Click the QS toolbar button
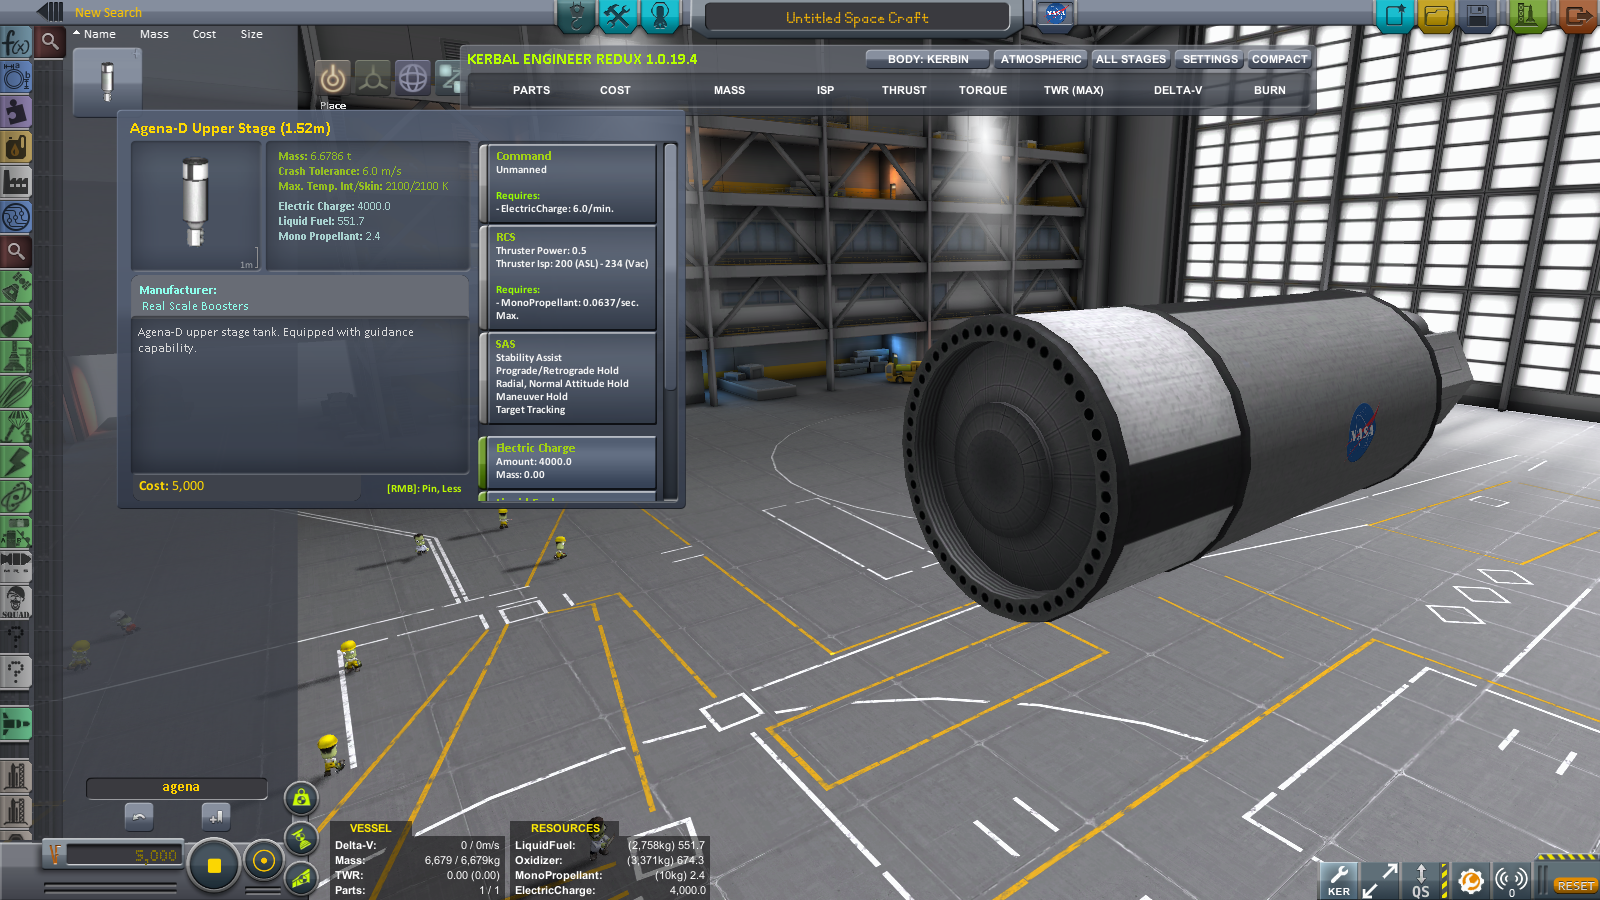This screenshot has height=900, width=1600. click(x=1421, y=880)
